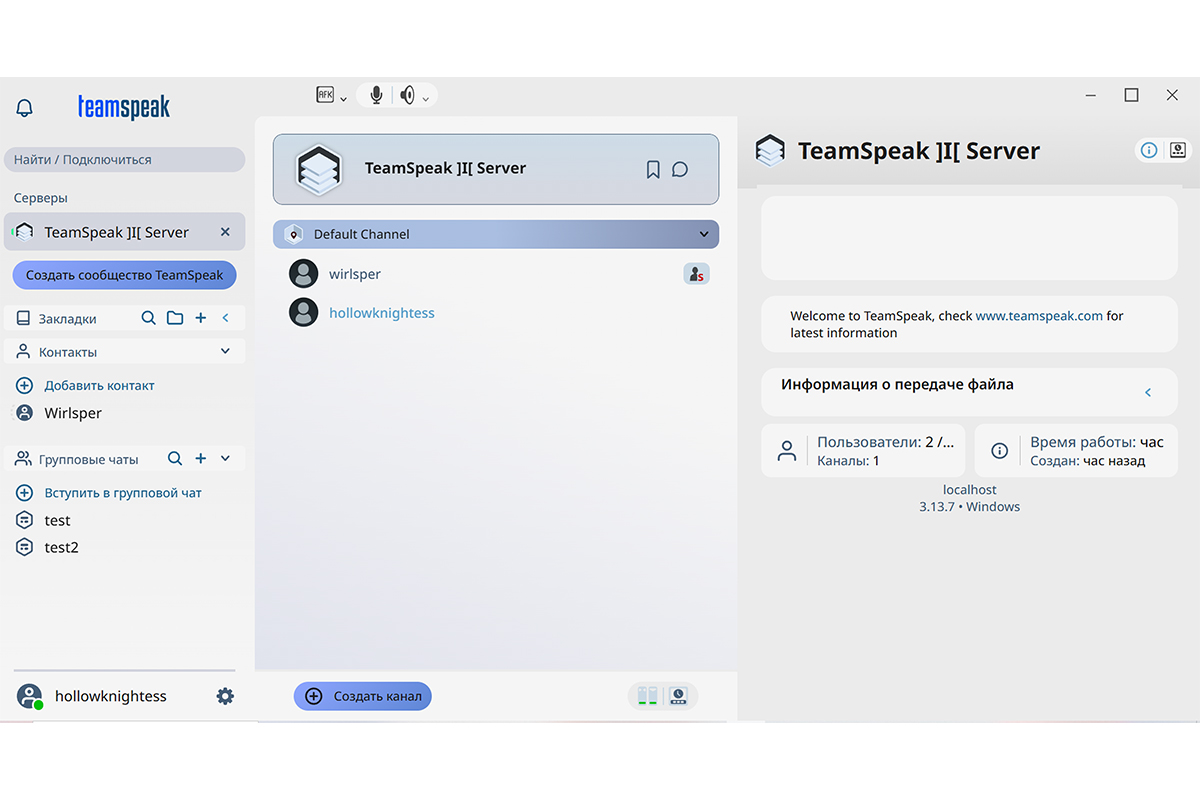The height and width of the screenshot is (800, 1200).
Task: Click the talk status icon next to wirlsper
Action: 696,273
